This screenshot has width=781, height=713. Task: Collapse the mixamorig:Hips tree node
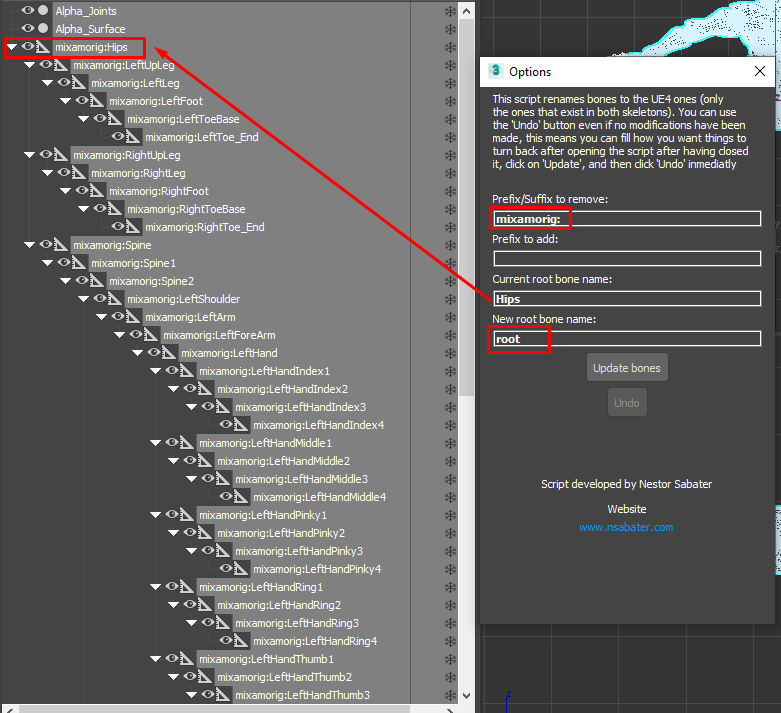coord(11,47)
